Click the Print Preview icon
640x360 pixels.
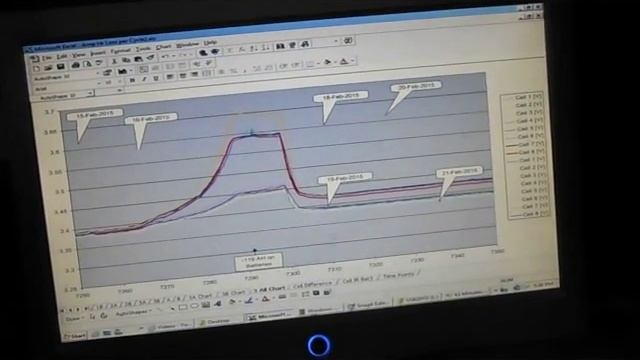point(88,64)
